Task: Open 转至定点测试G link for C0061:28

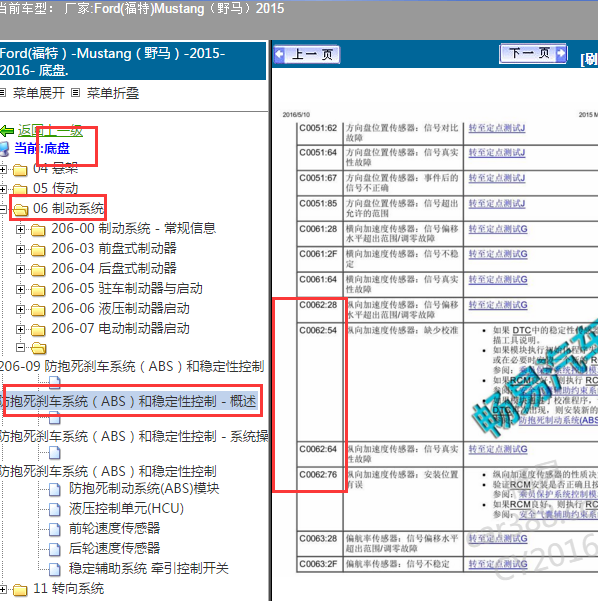Action: [498, 229]
